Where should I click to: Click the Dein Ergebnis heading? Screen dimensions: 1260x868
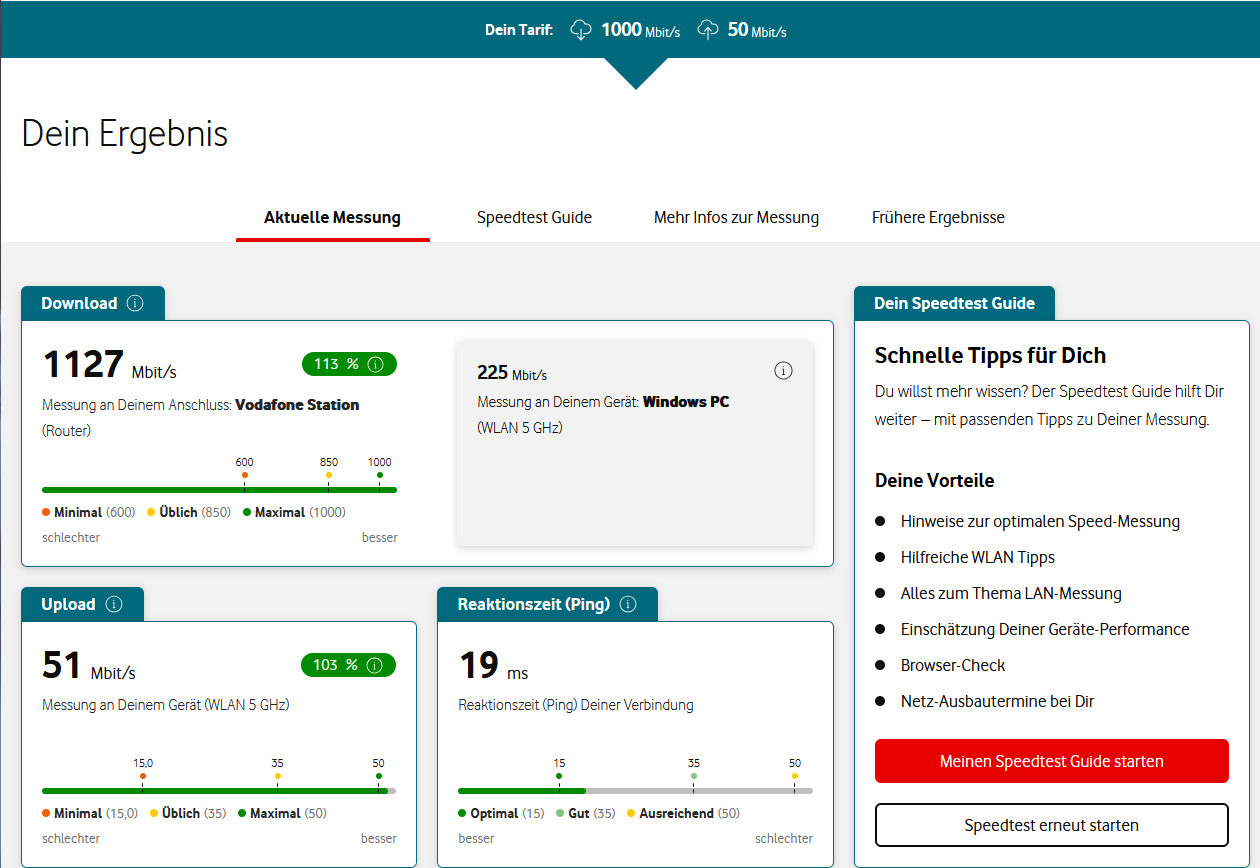(125, 133)
